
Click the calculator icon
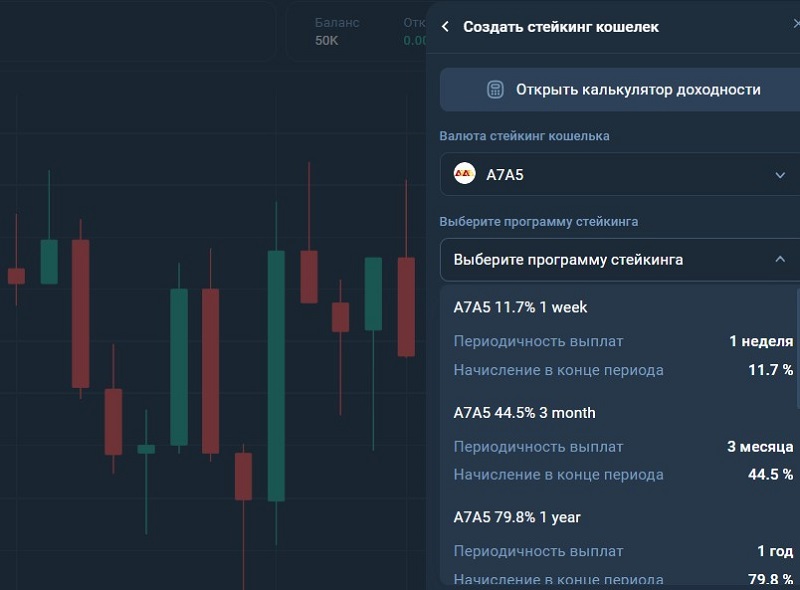pos(495,89)
